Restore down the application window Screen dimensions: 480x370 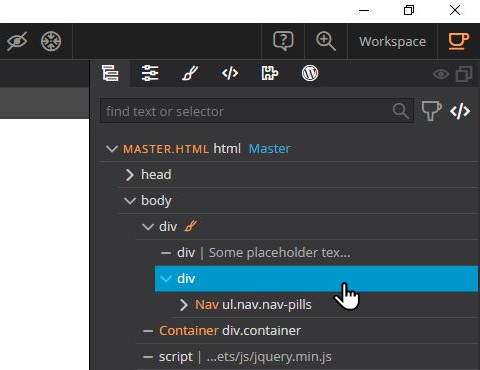click(x=409, y=10)
